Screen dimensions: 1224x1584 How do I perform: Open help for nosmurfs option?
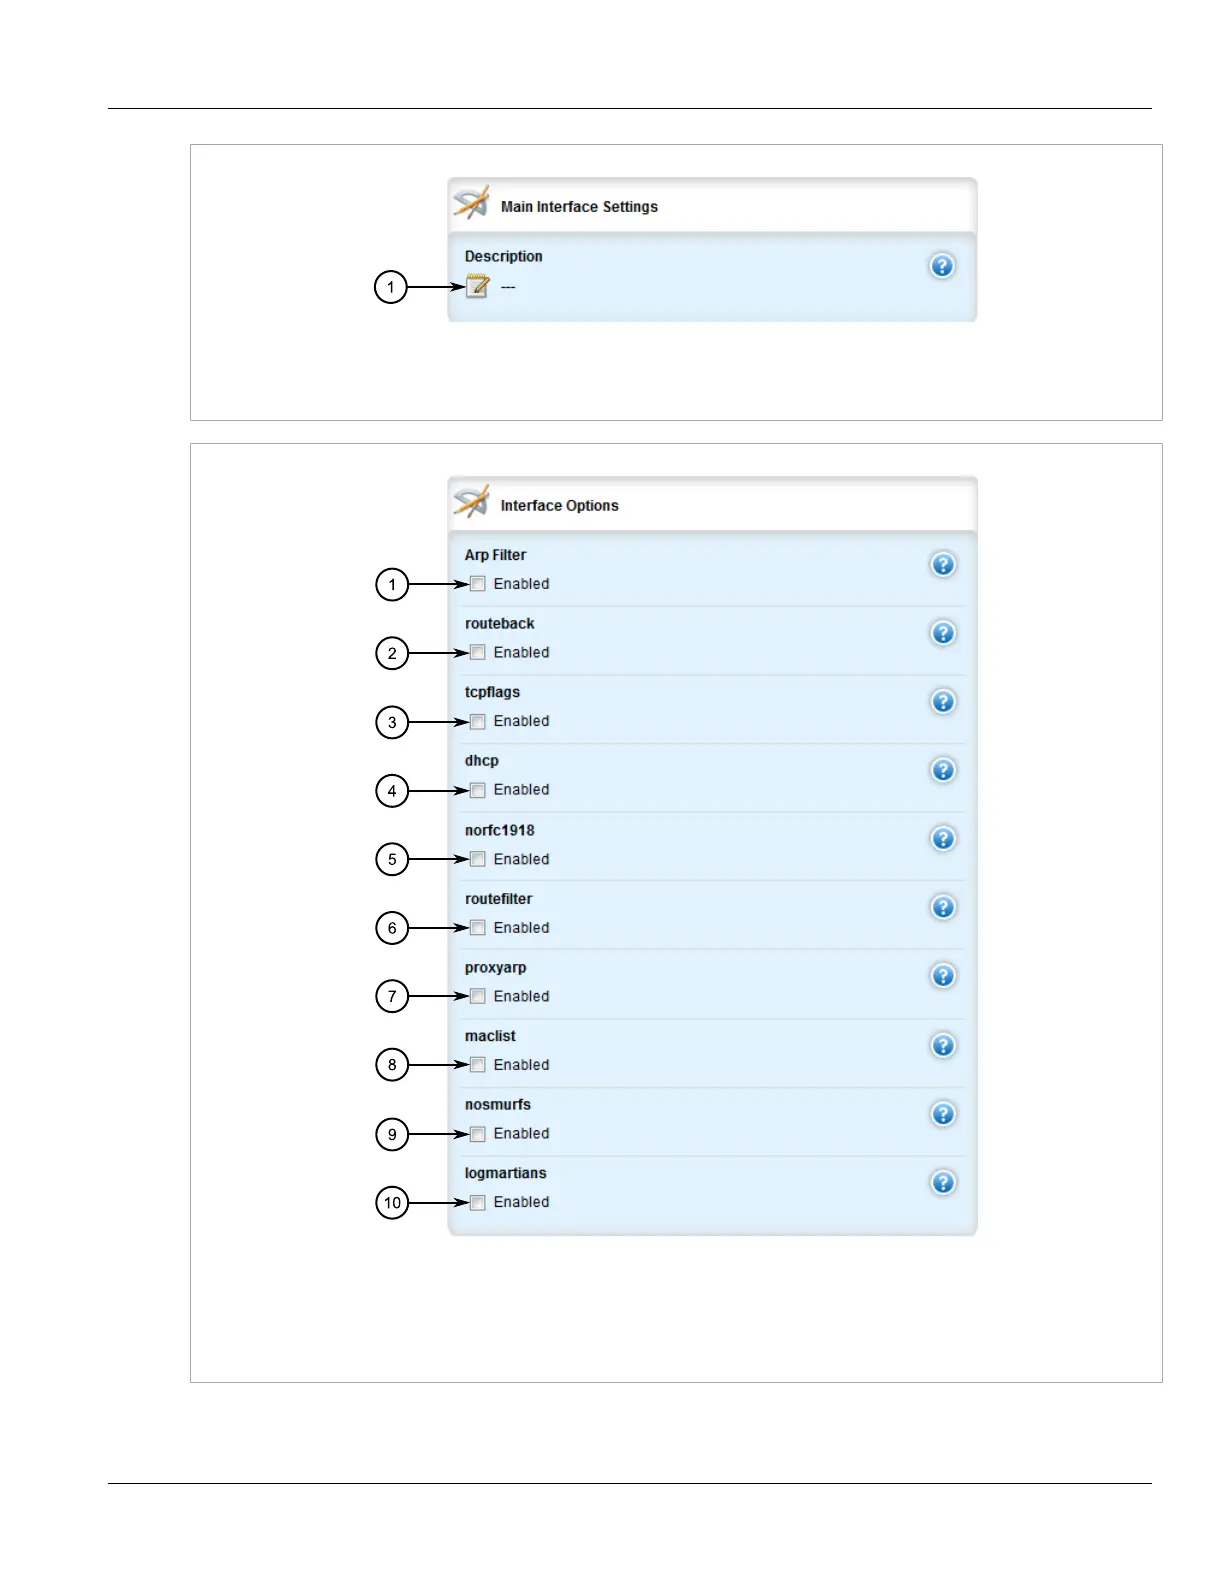(942, 1114)
